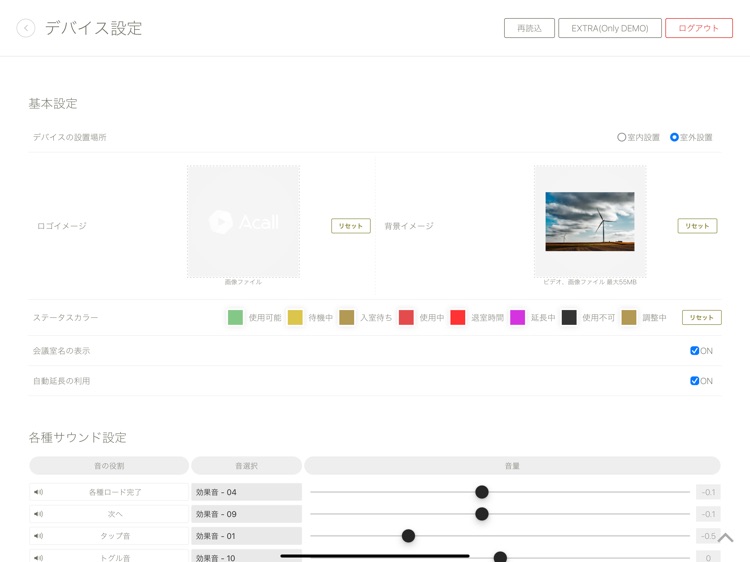Go back using the circled chevron icon
This screenshot has width=750, height=562.
[26, 28]
